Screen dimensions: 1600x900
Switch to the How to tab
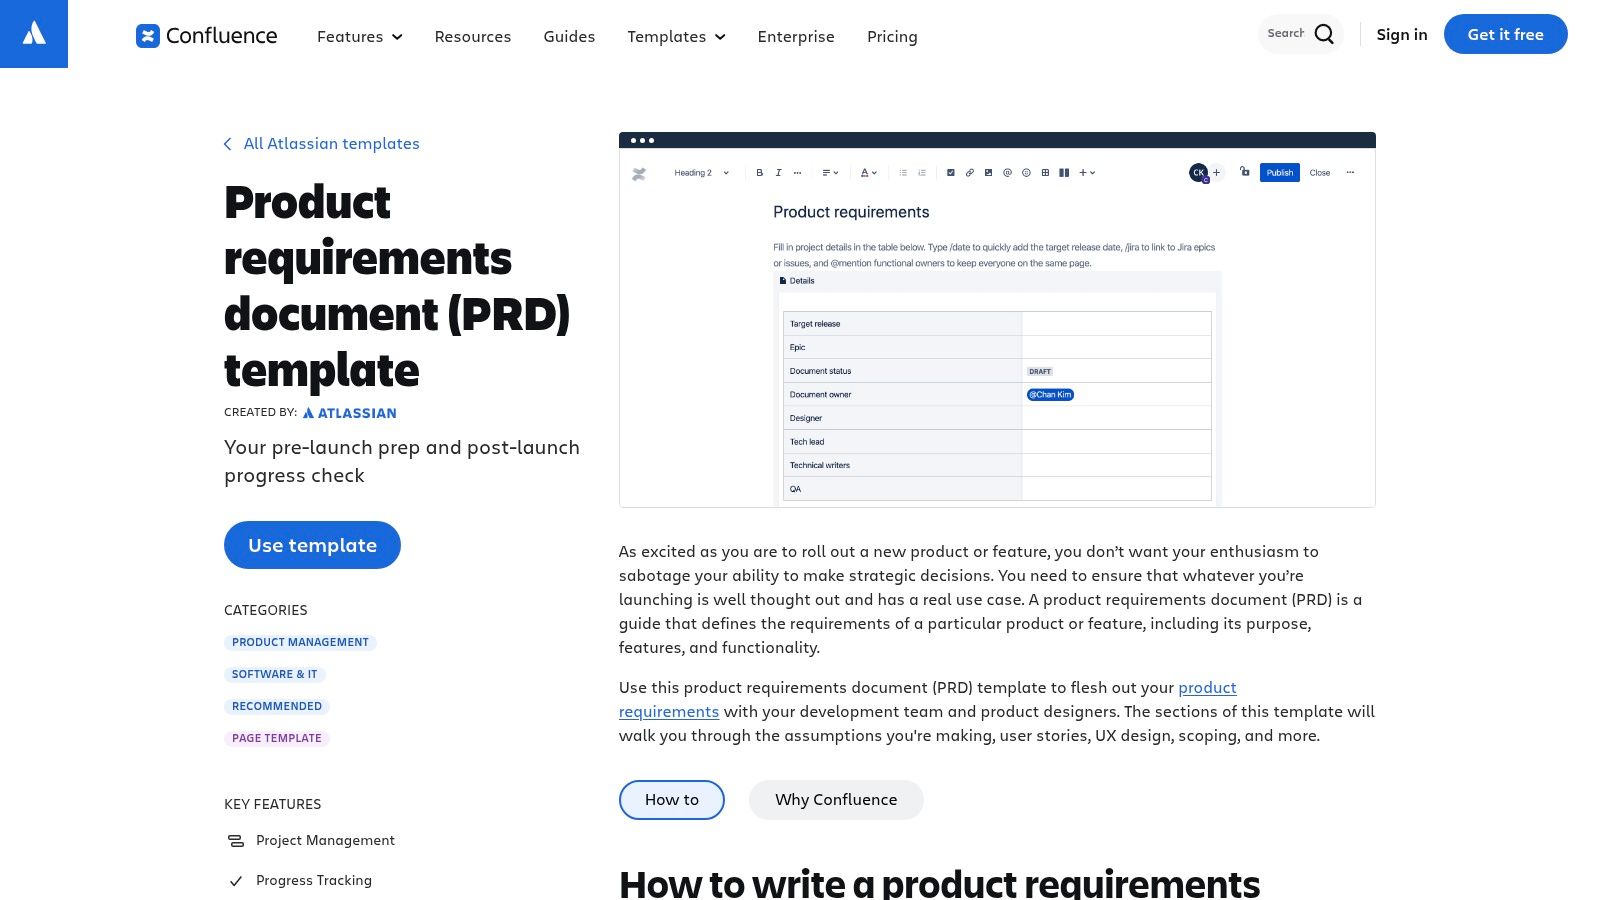[x=672, y=800]
